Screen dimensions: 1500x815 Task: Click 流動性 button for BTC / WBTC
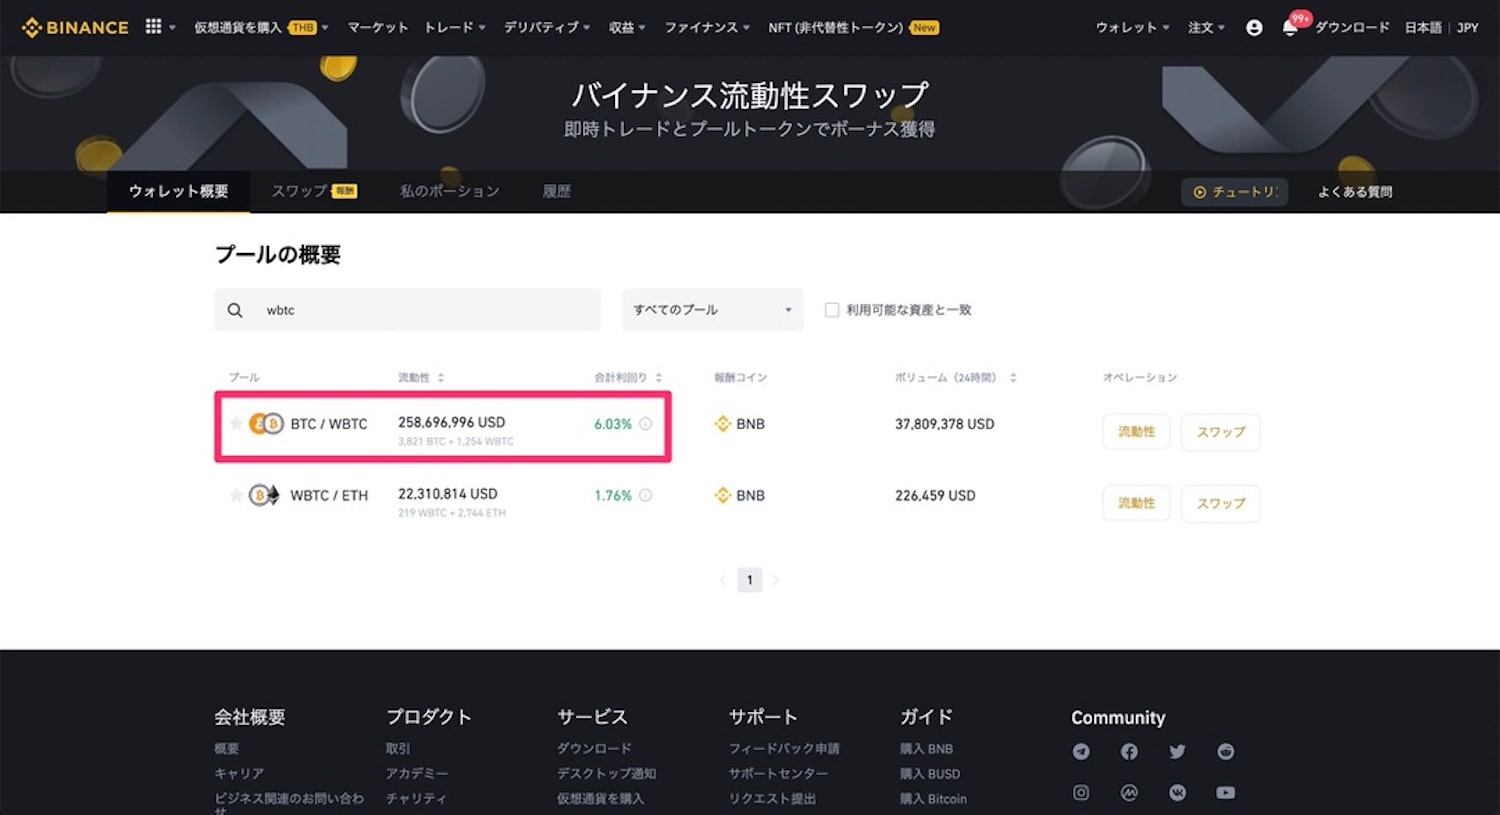pyautogui.click(x=1136, y=432)
